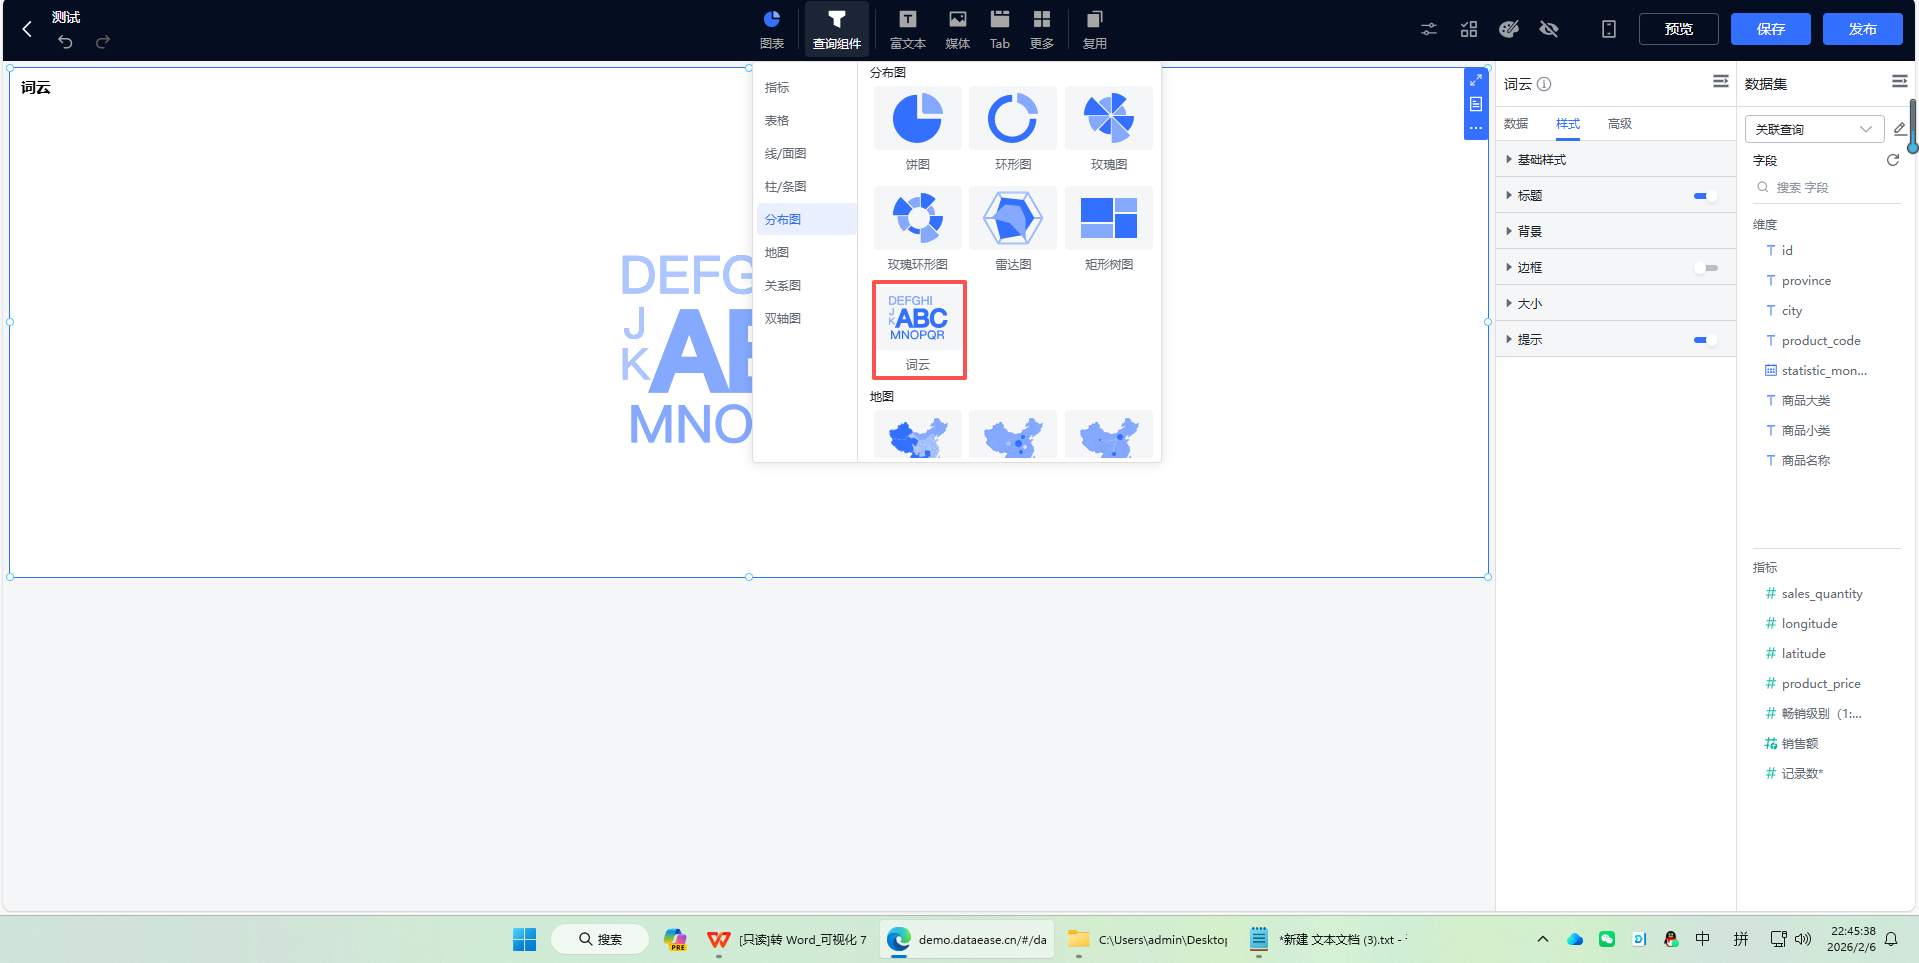Open the 媒体 media menu
The image size is (1919, 963).
click(x=957, y=29)
